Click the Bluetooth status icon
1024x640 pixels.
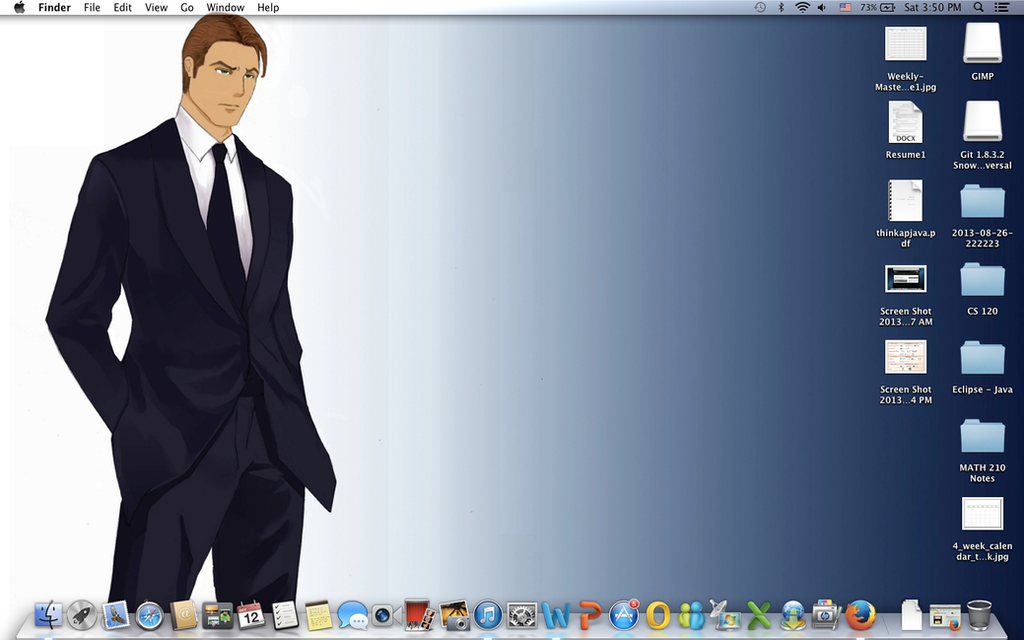780,7
